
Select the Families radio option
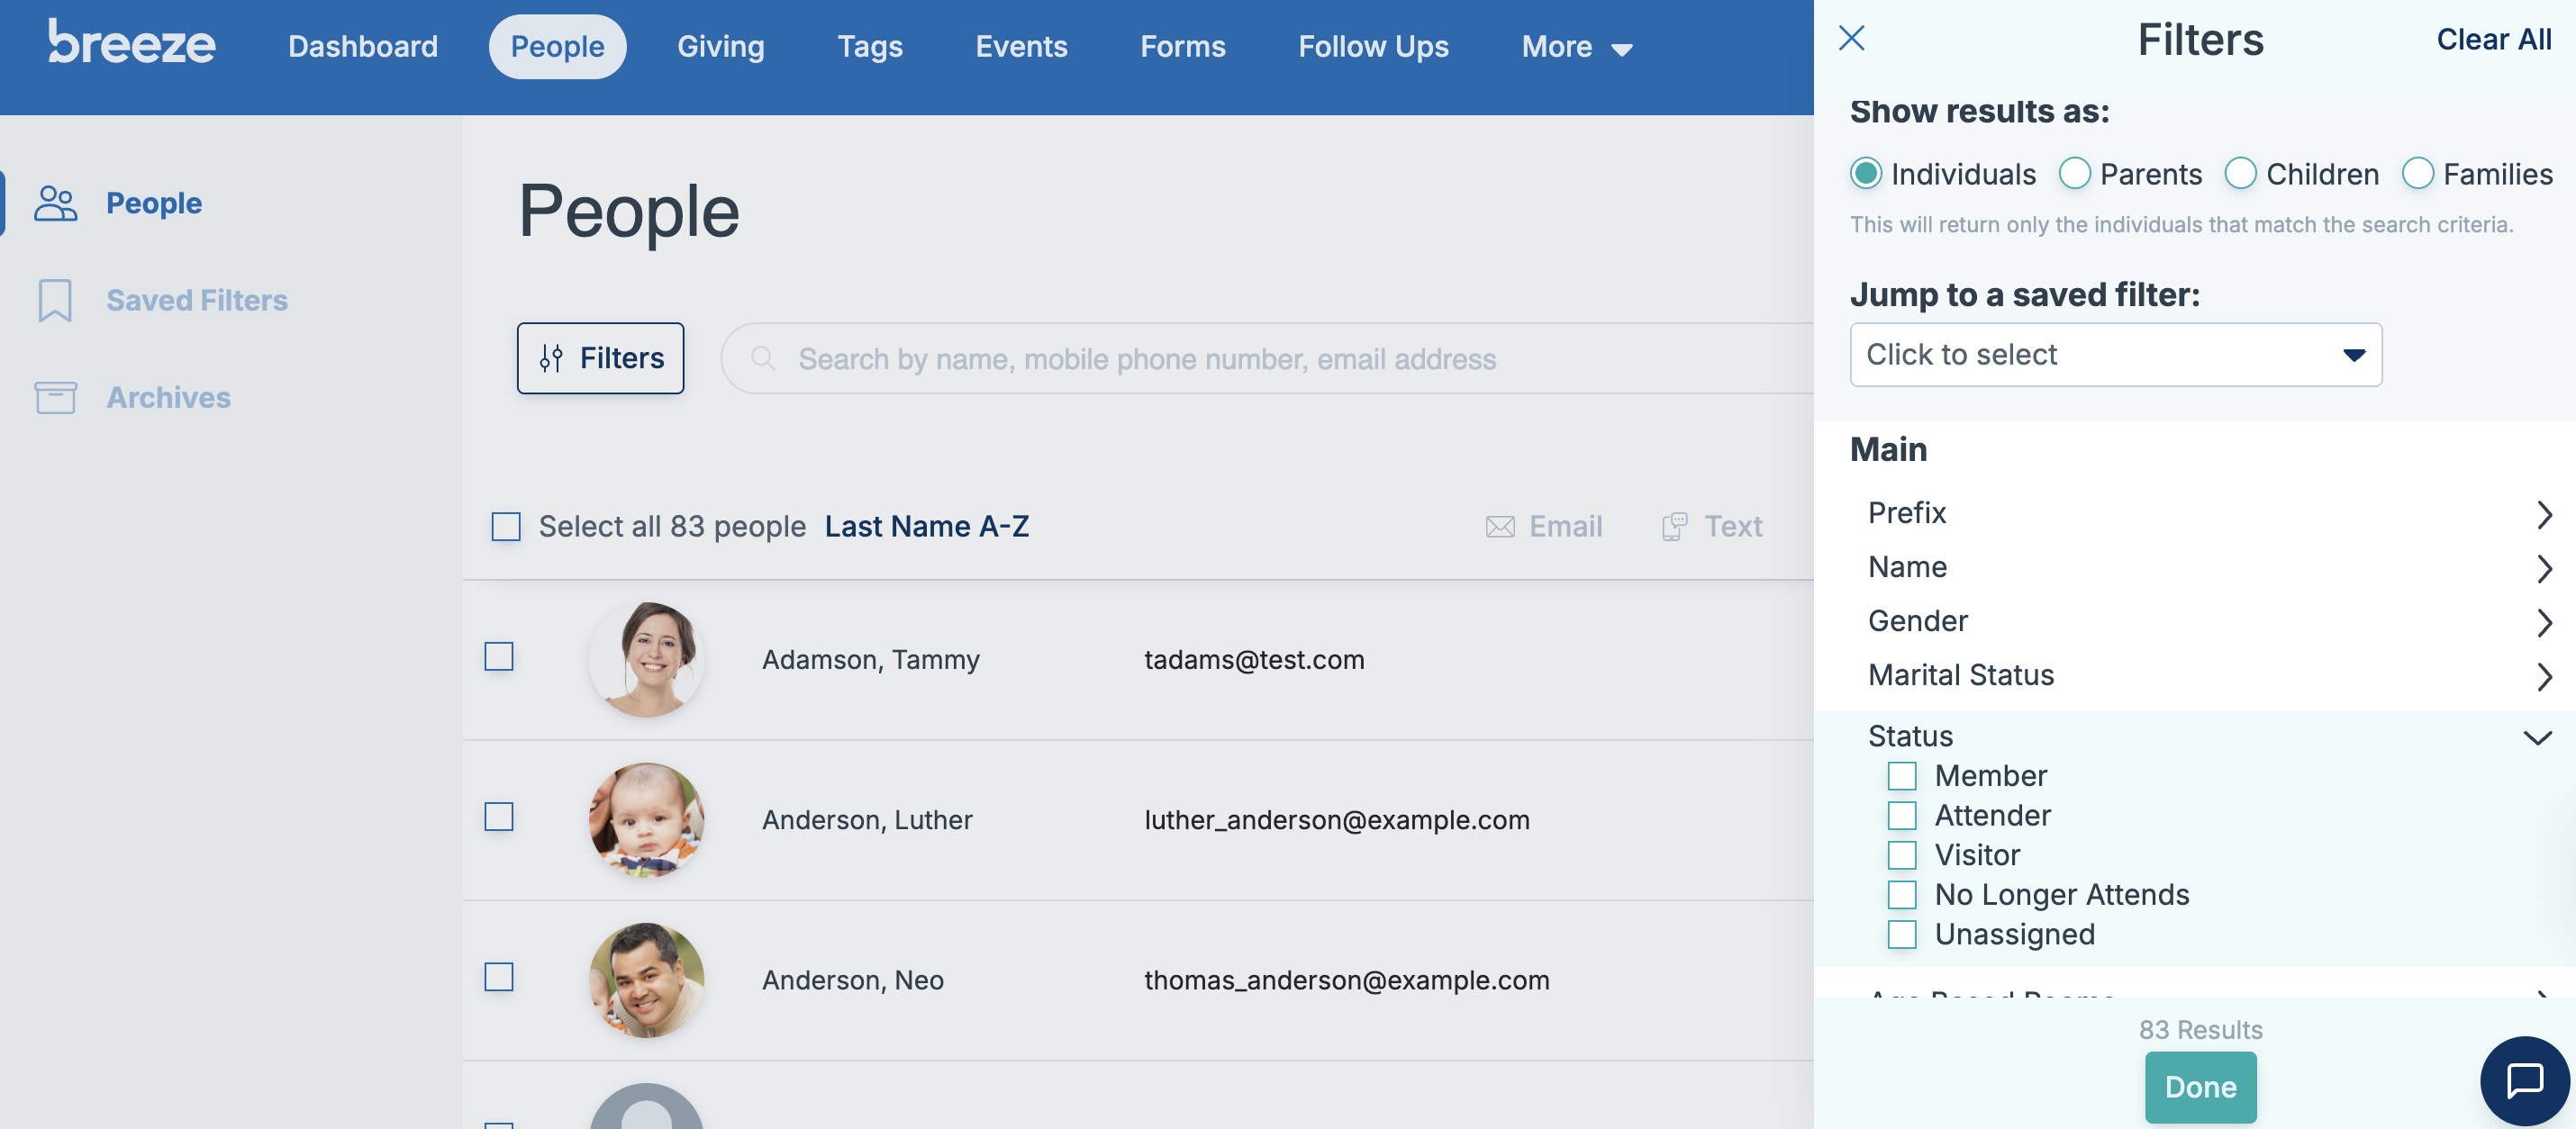(x=2417, y=174)
